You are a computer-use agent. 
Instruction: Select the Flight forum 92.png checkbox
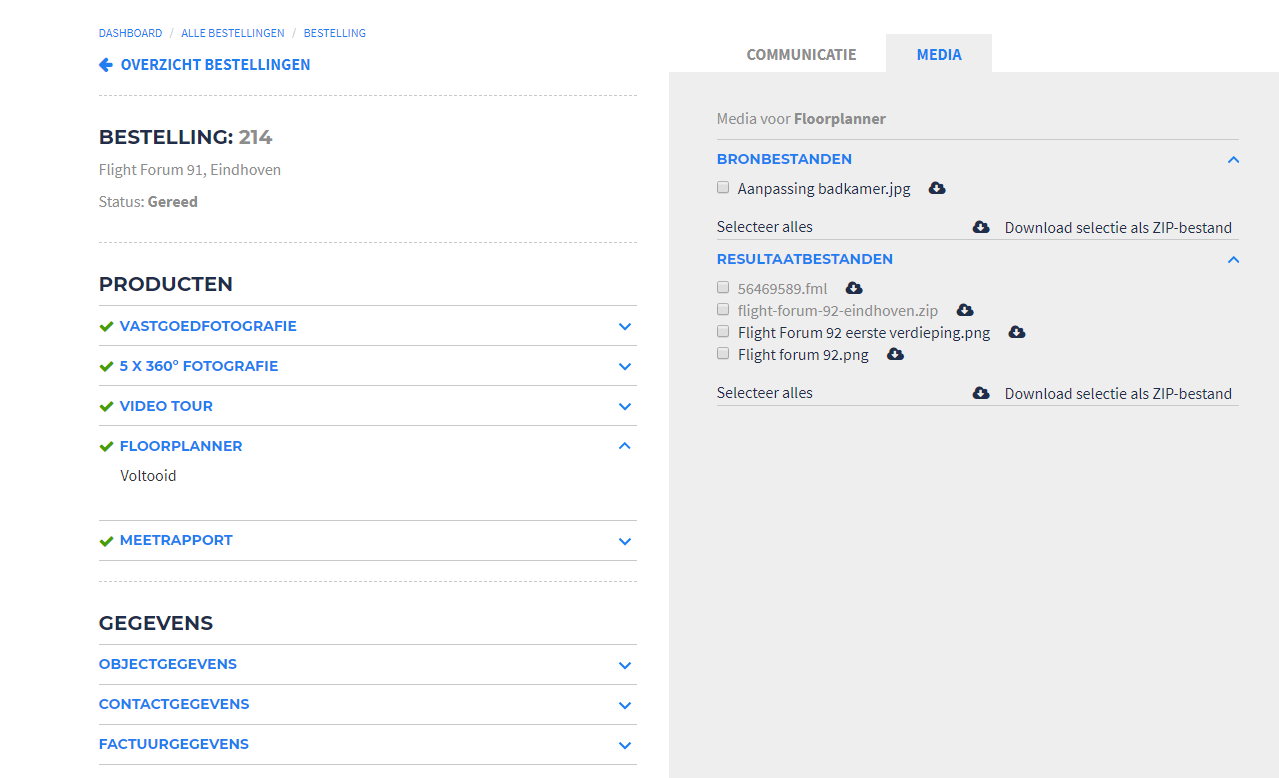(723, 353)
